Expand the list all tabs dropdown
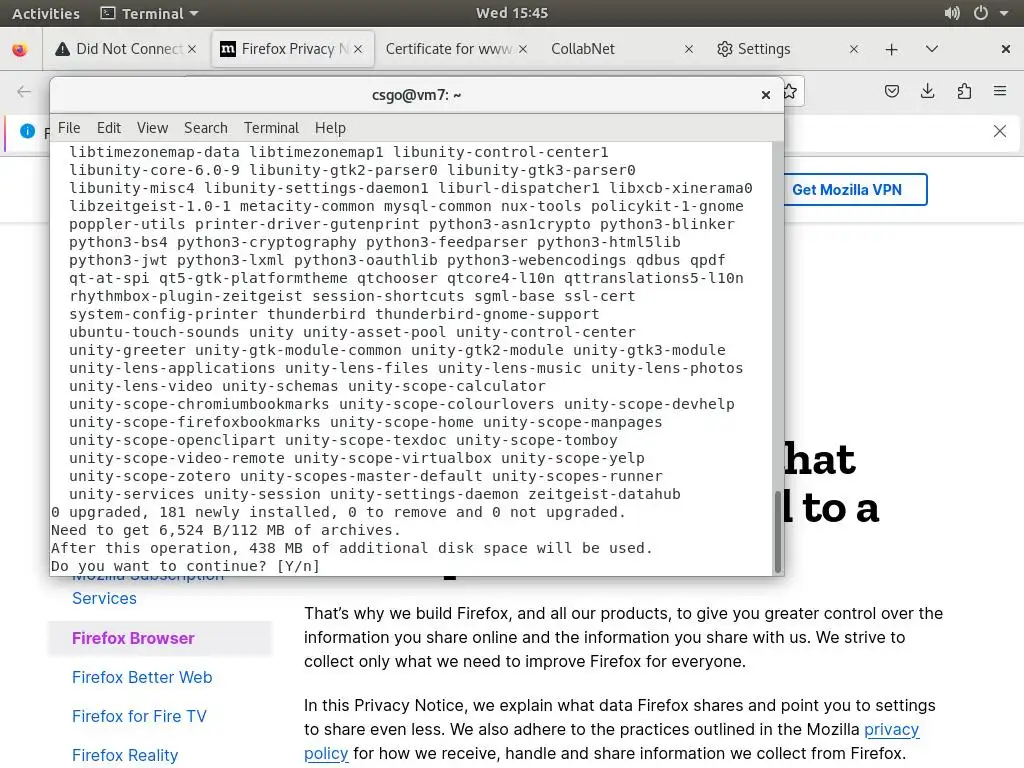This screenshot has height=768, width=1024. pos(932,49)
